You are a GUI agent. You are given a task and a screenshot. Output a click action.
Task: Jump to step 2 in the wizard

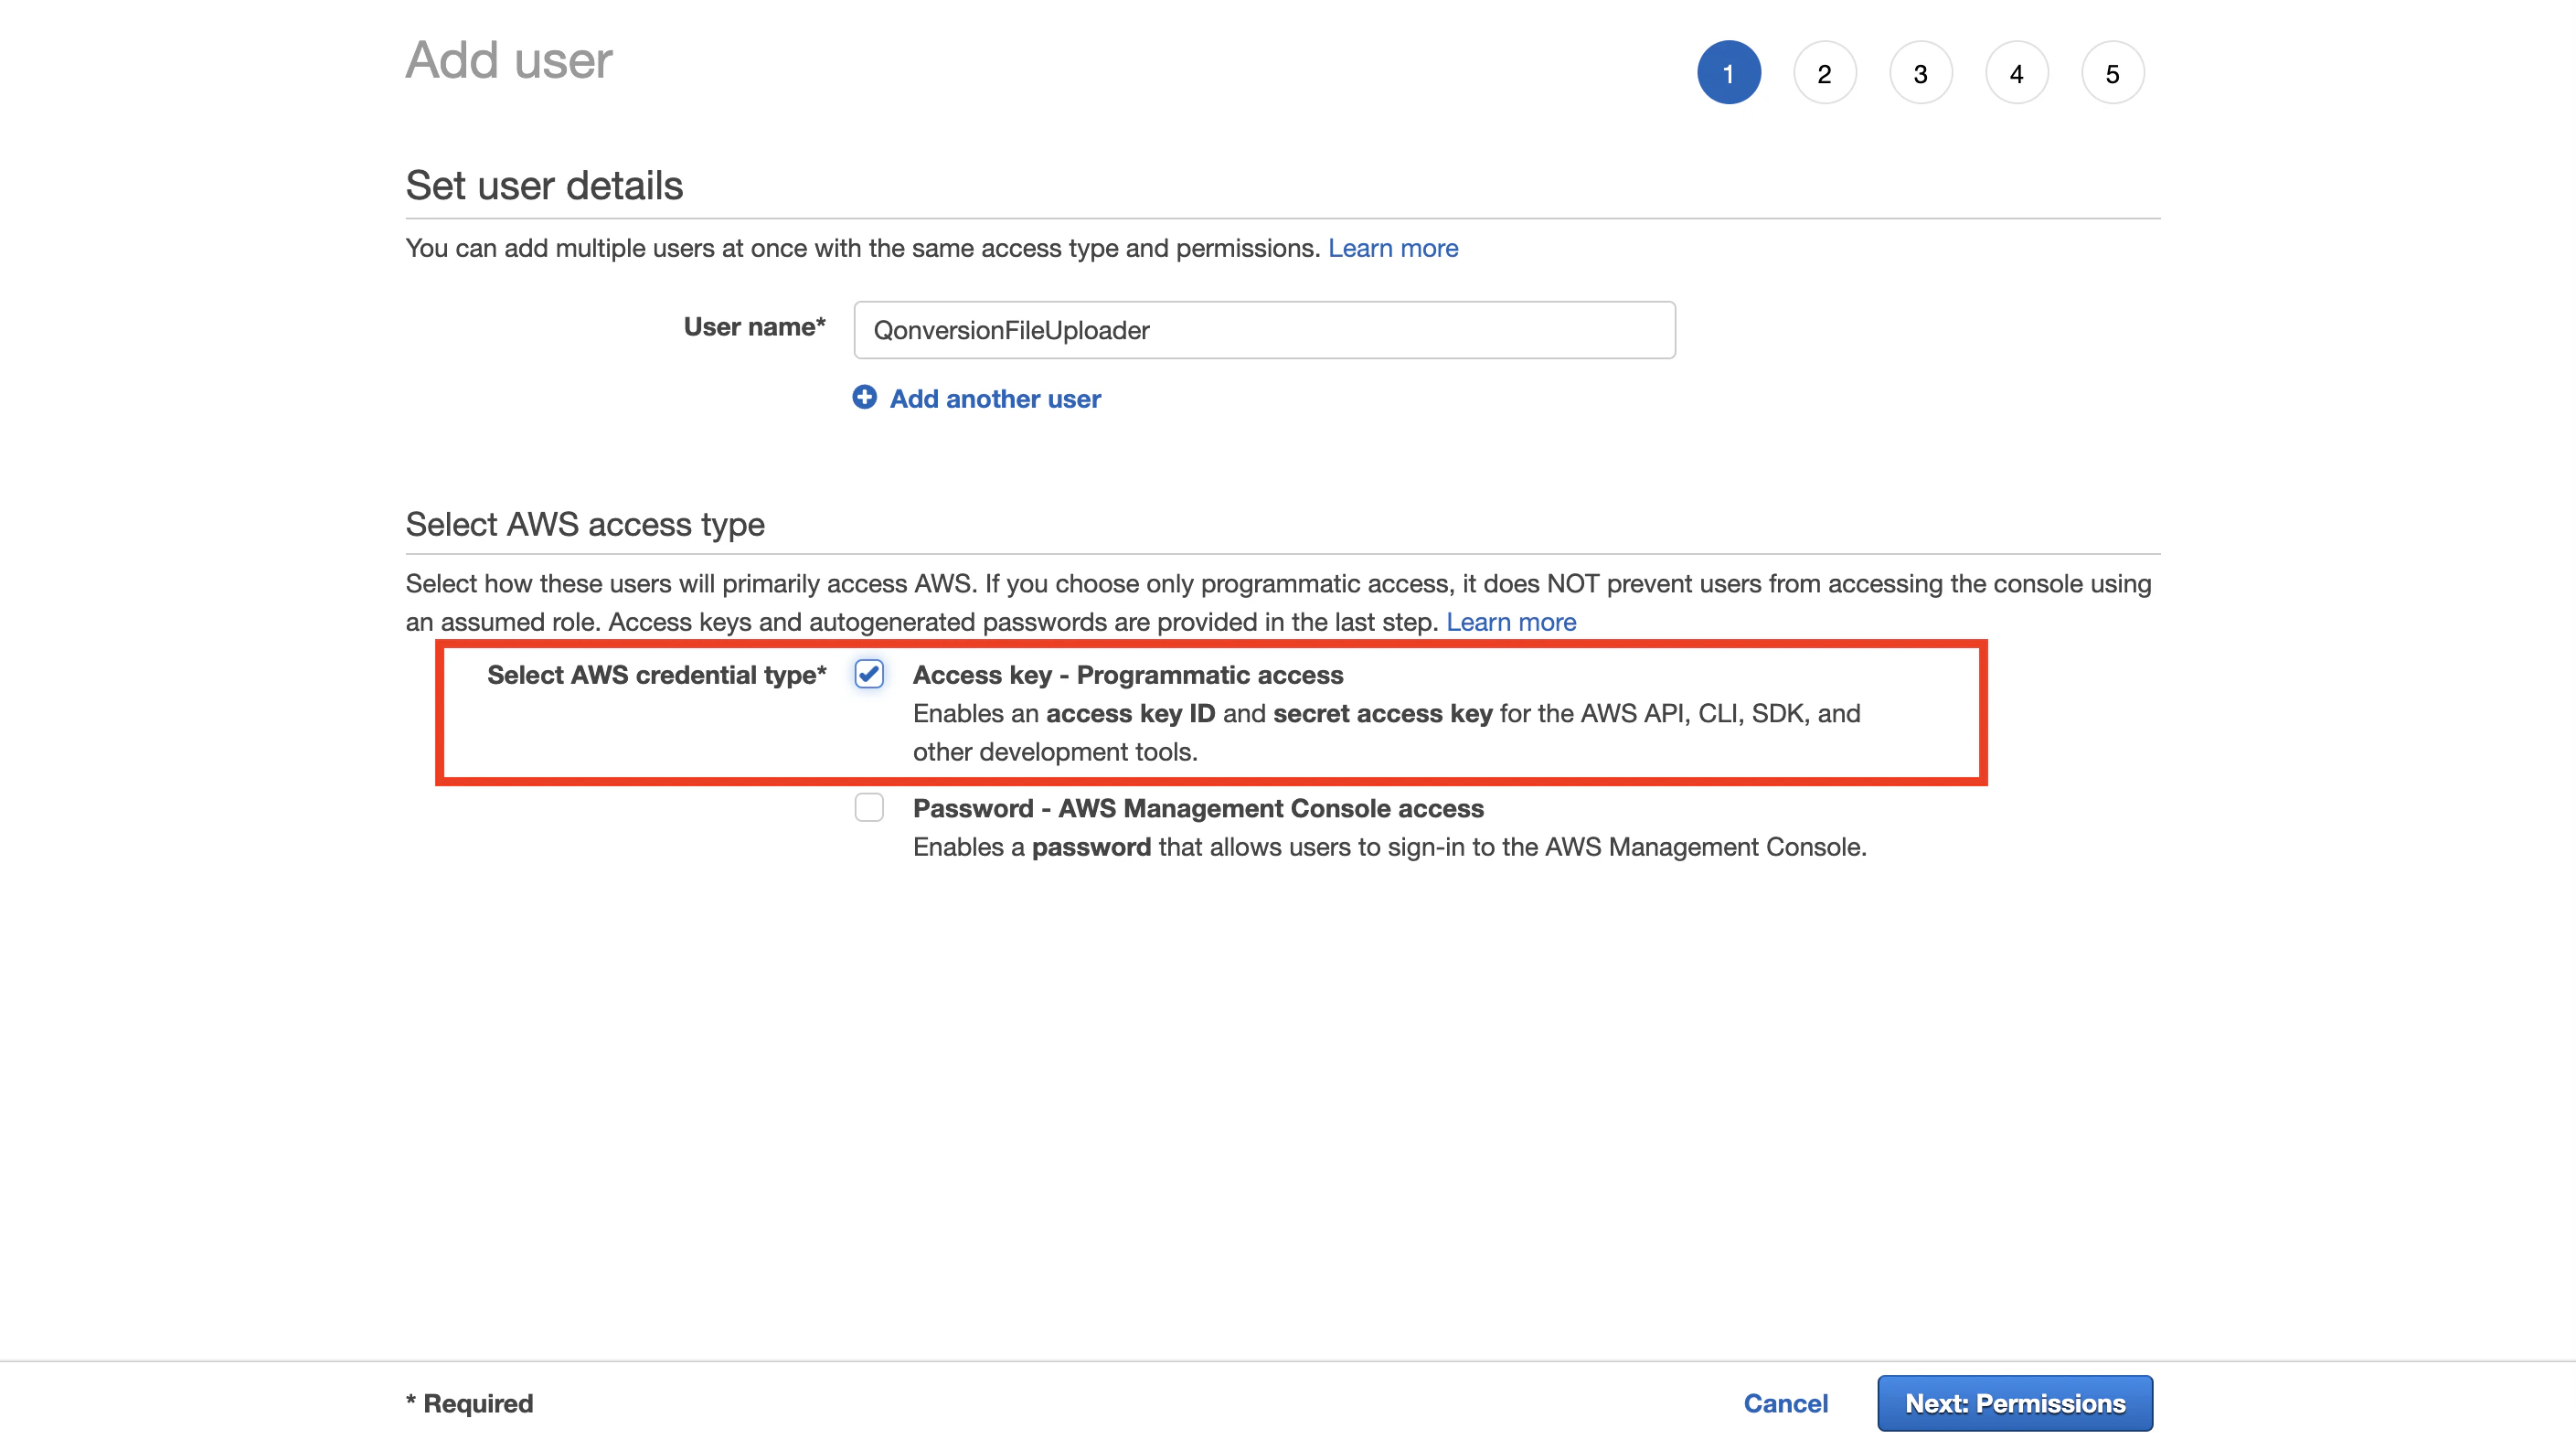1824,73
